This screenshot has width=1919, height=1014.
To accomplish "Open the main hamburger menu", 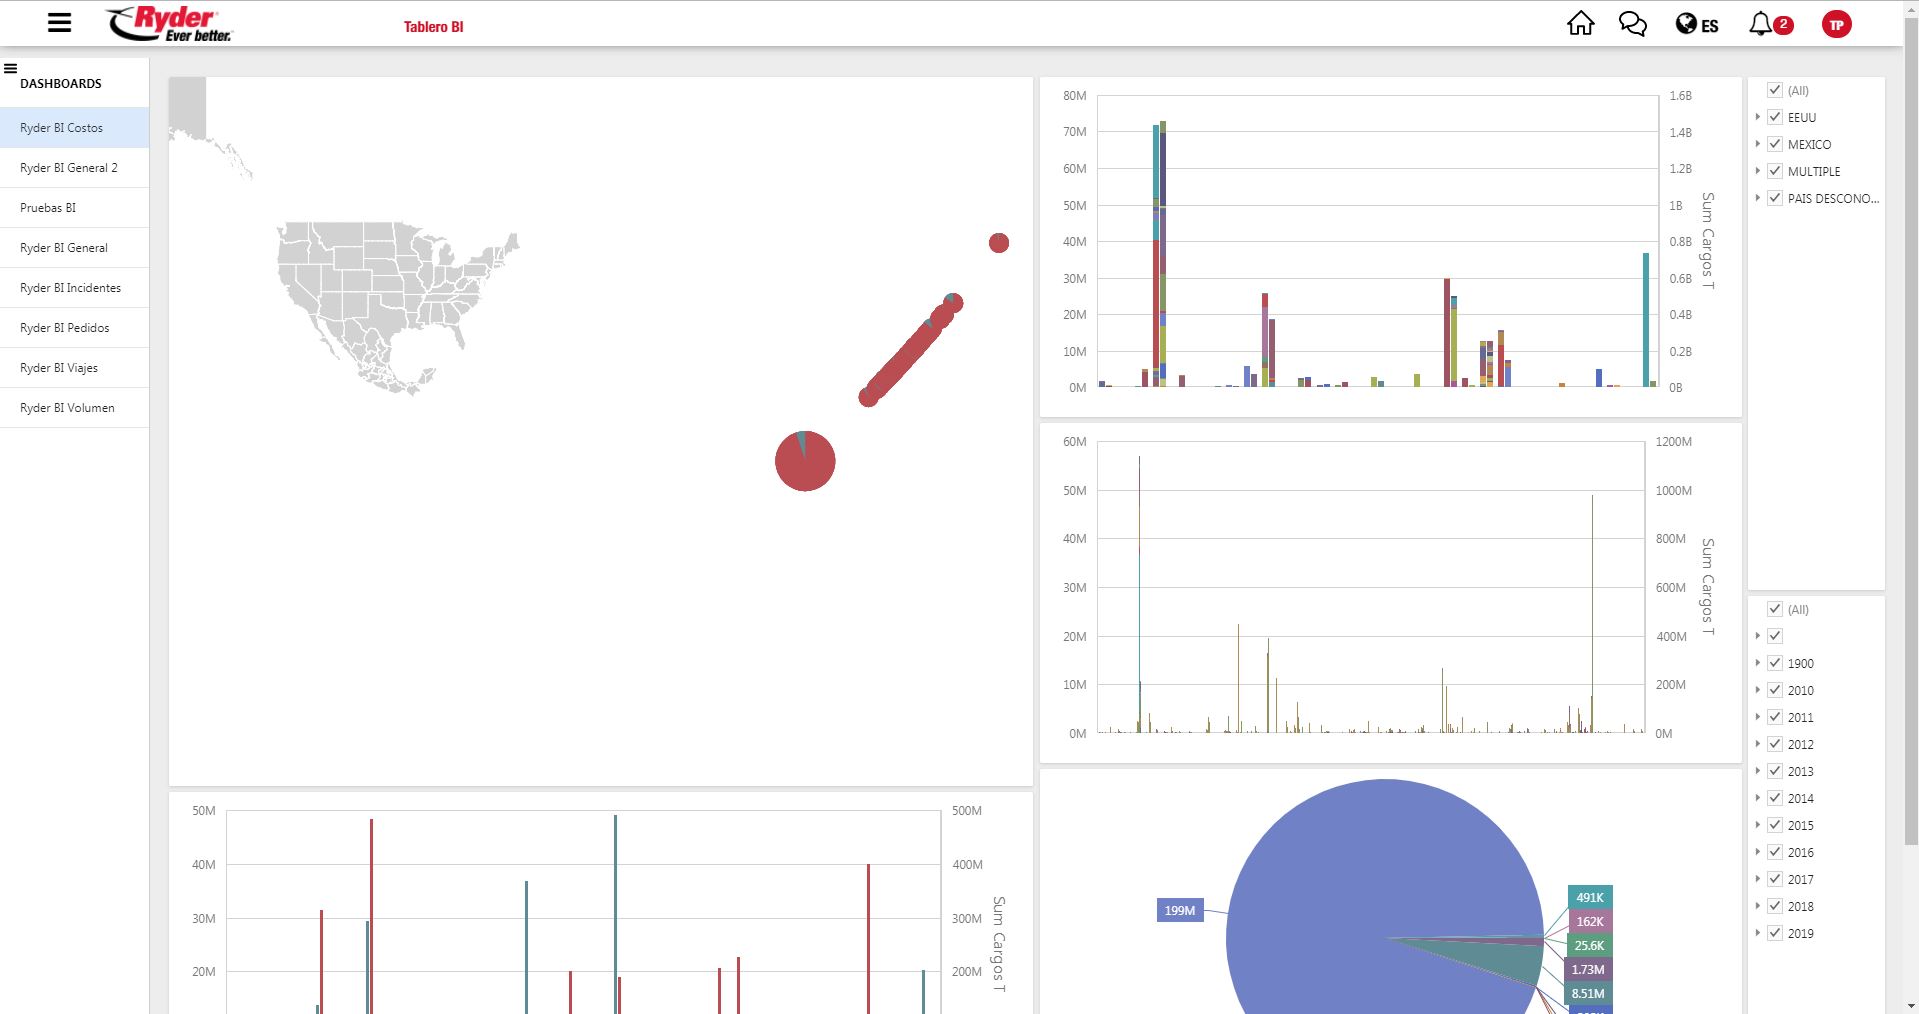I will pos(59,23).
